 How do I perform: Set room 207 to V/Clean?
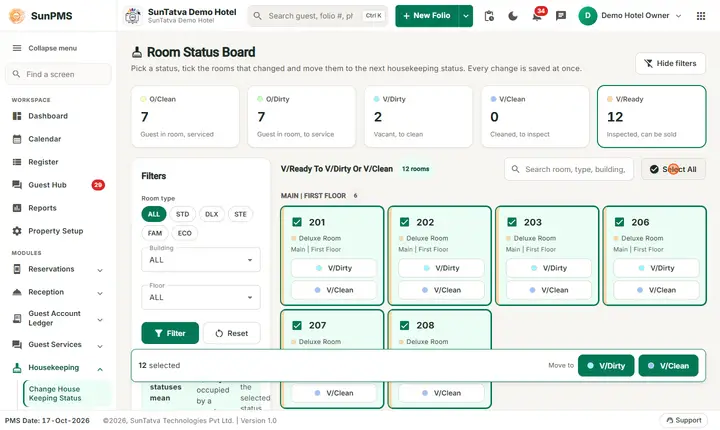click(334, 393)
